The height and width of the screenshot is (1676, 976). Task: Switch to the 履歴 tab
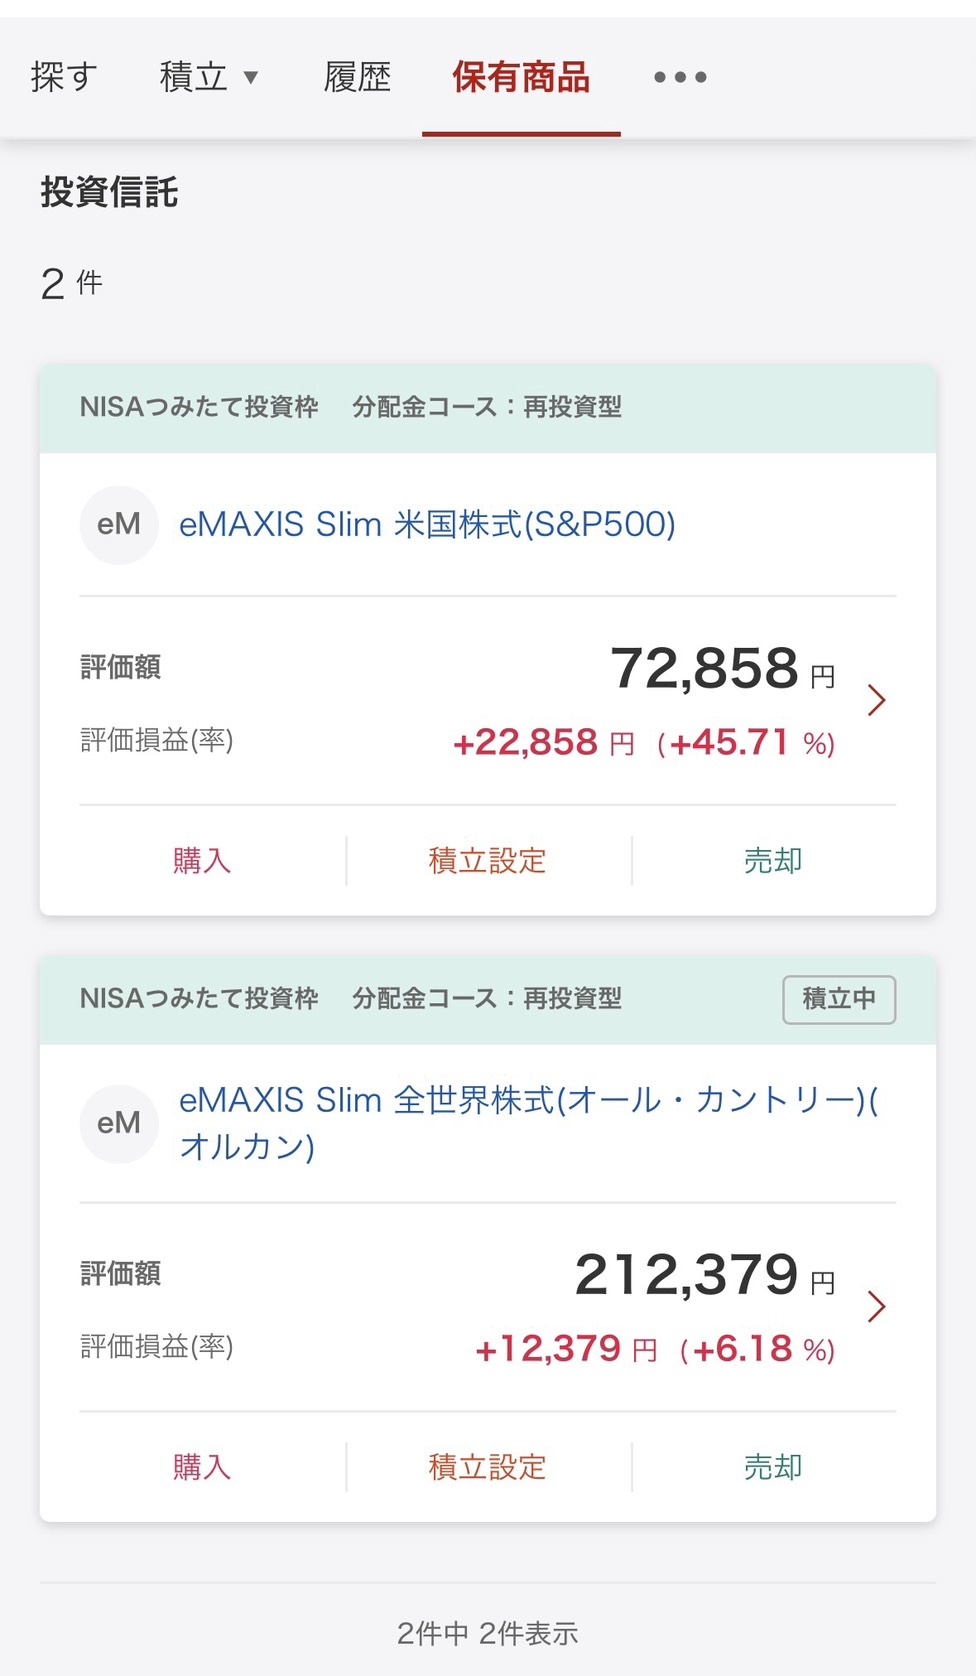pos(357,77)
